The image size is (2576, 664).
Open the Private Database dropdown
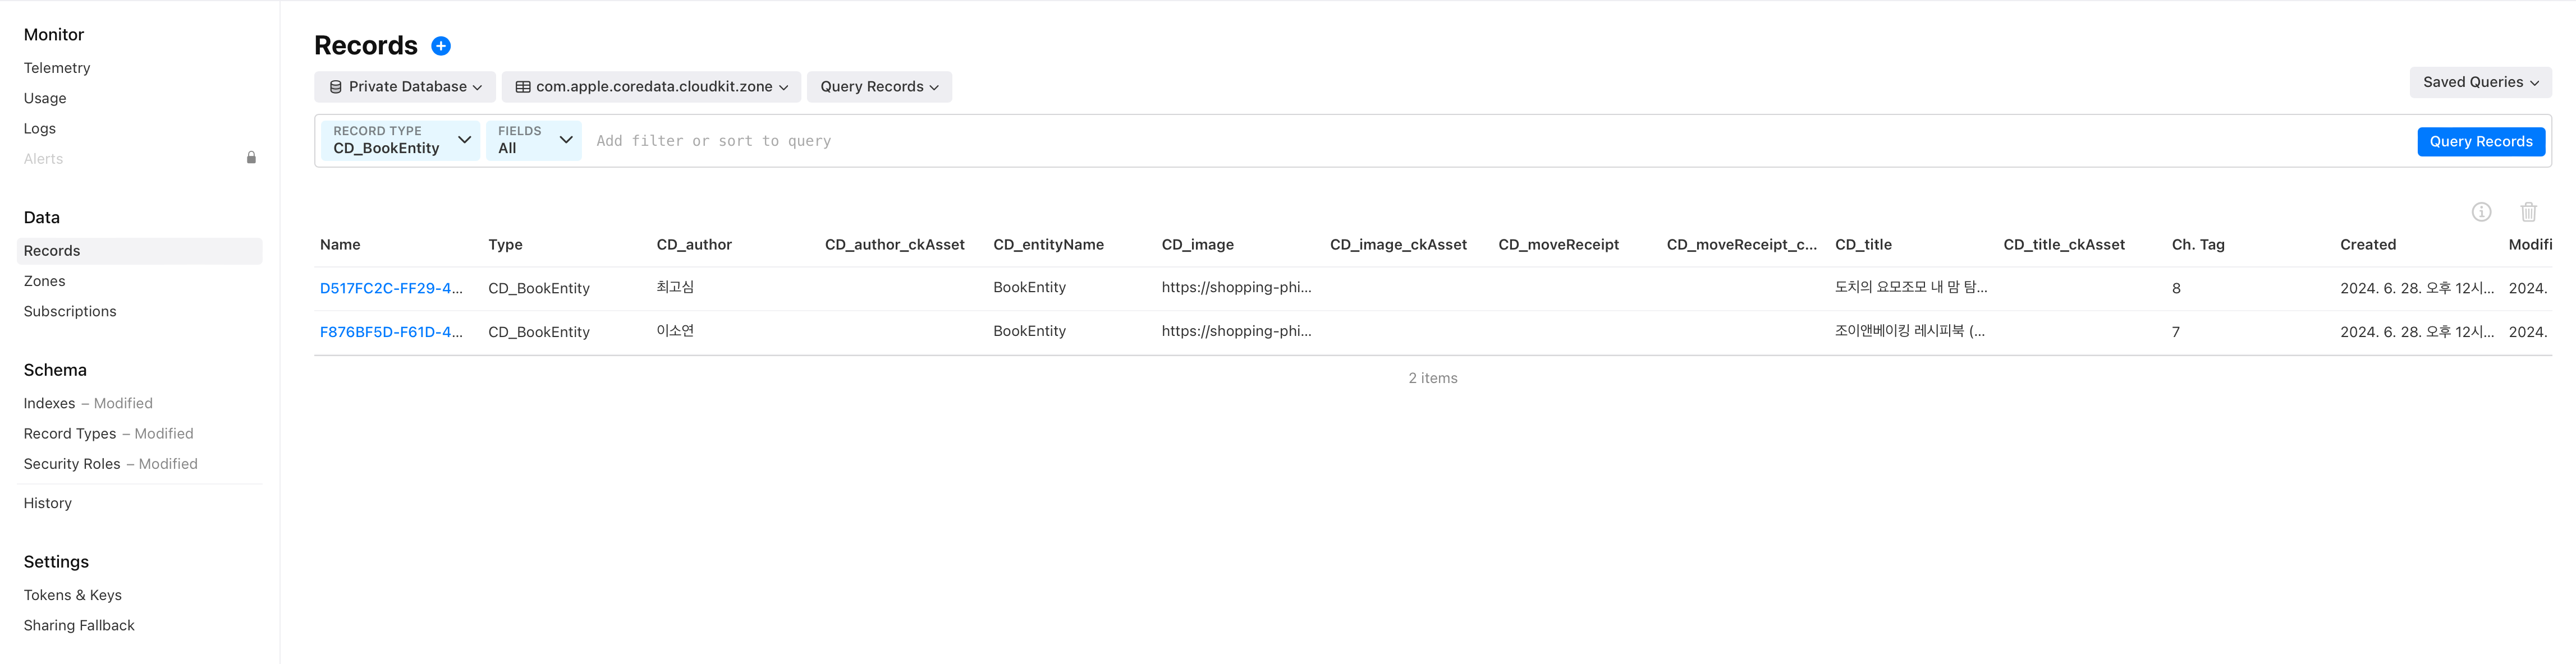tap(405, 87)
